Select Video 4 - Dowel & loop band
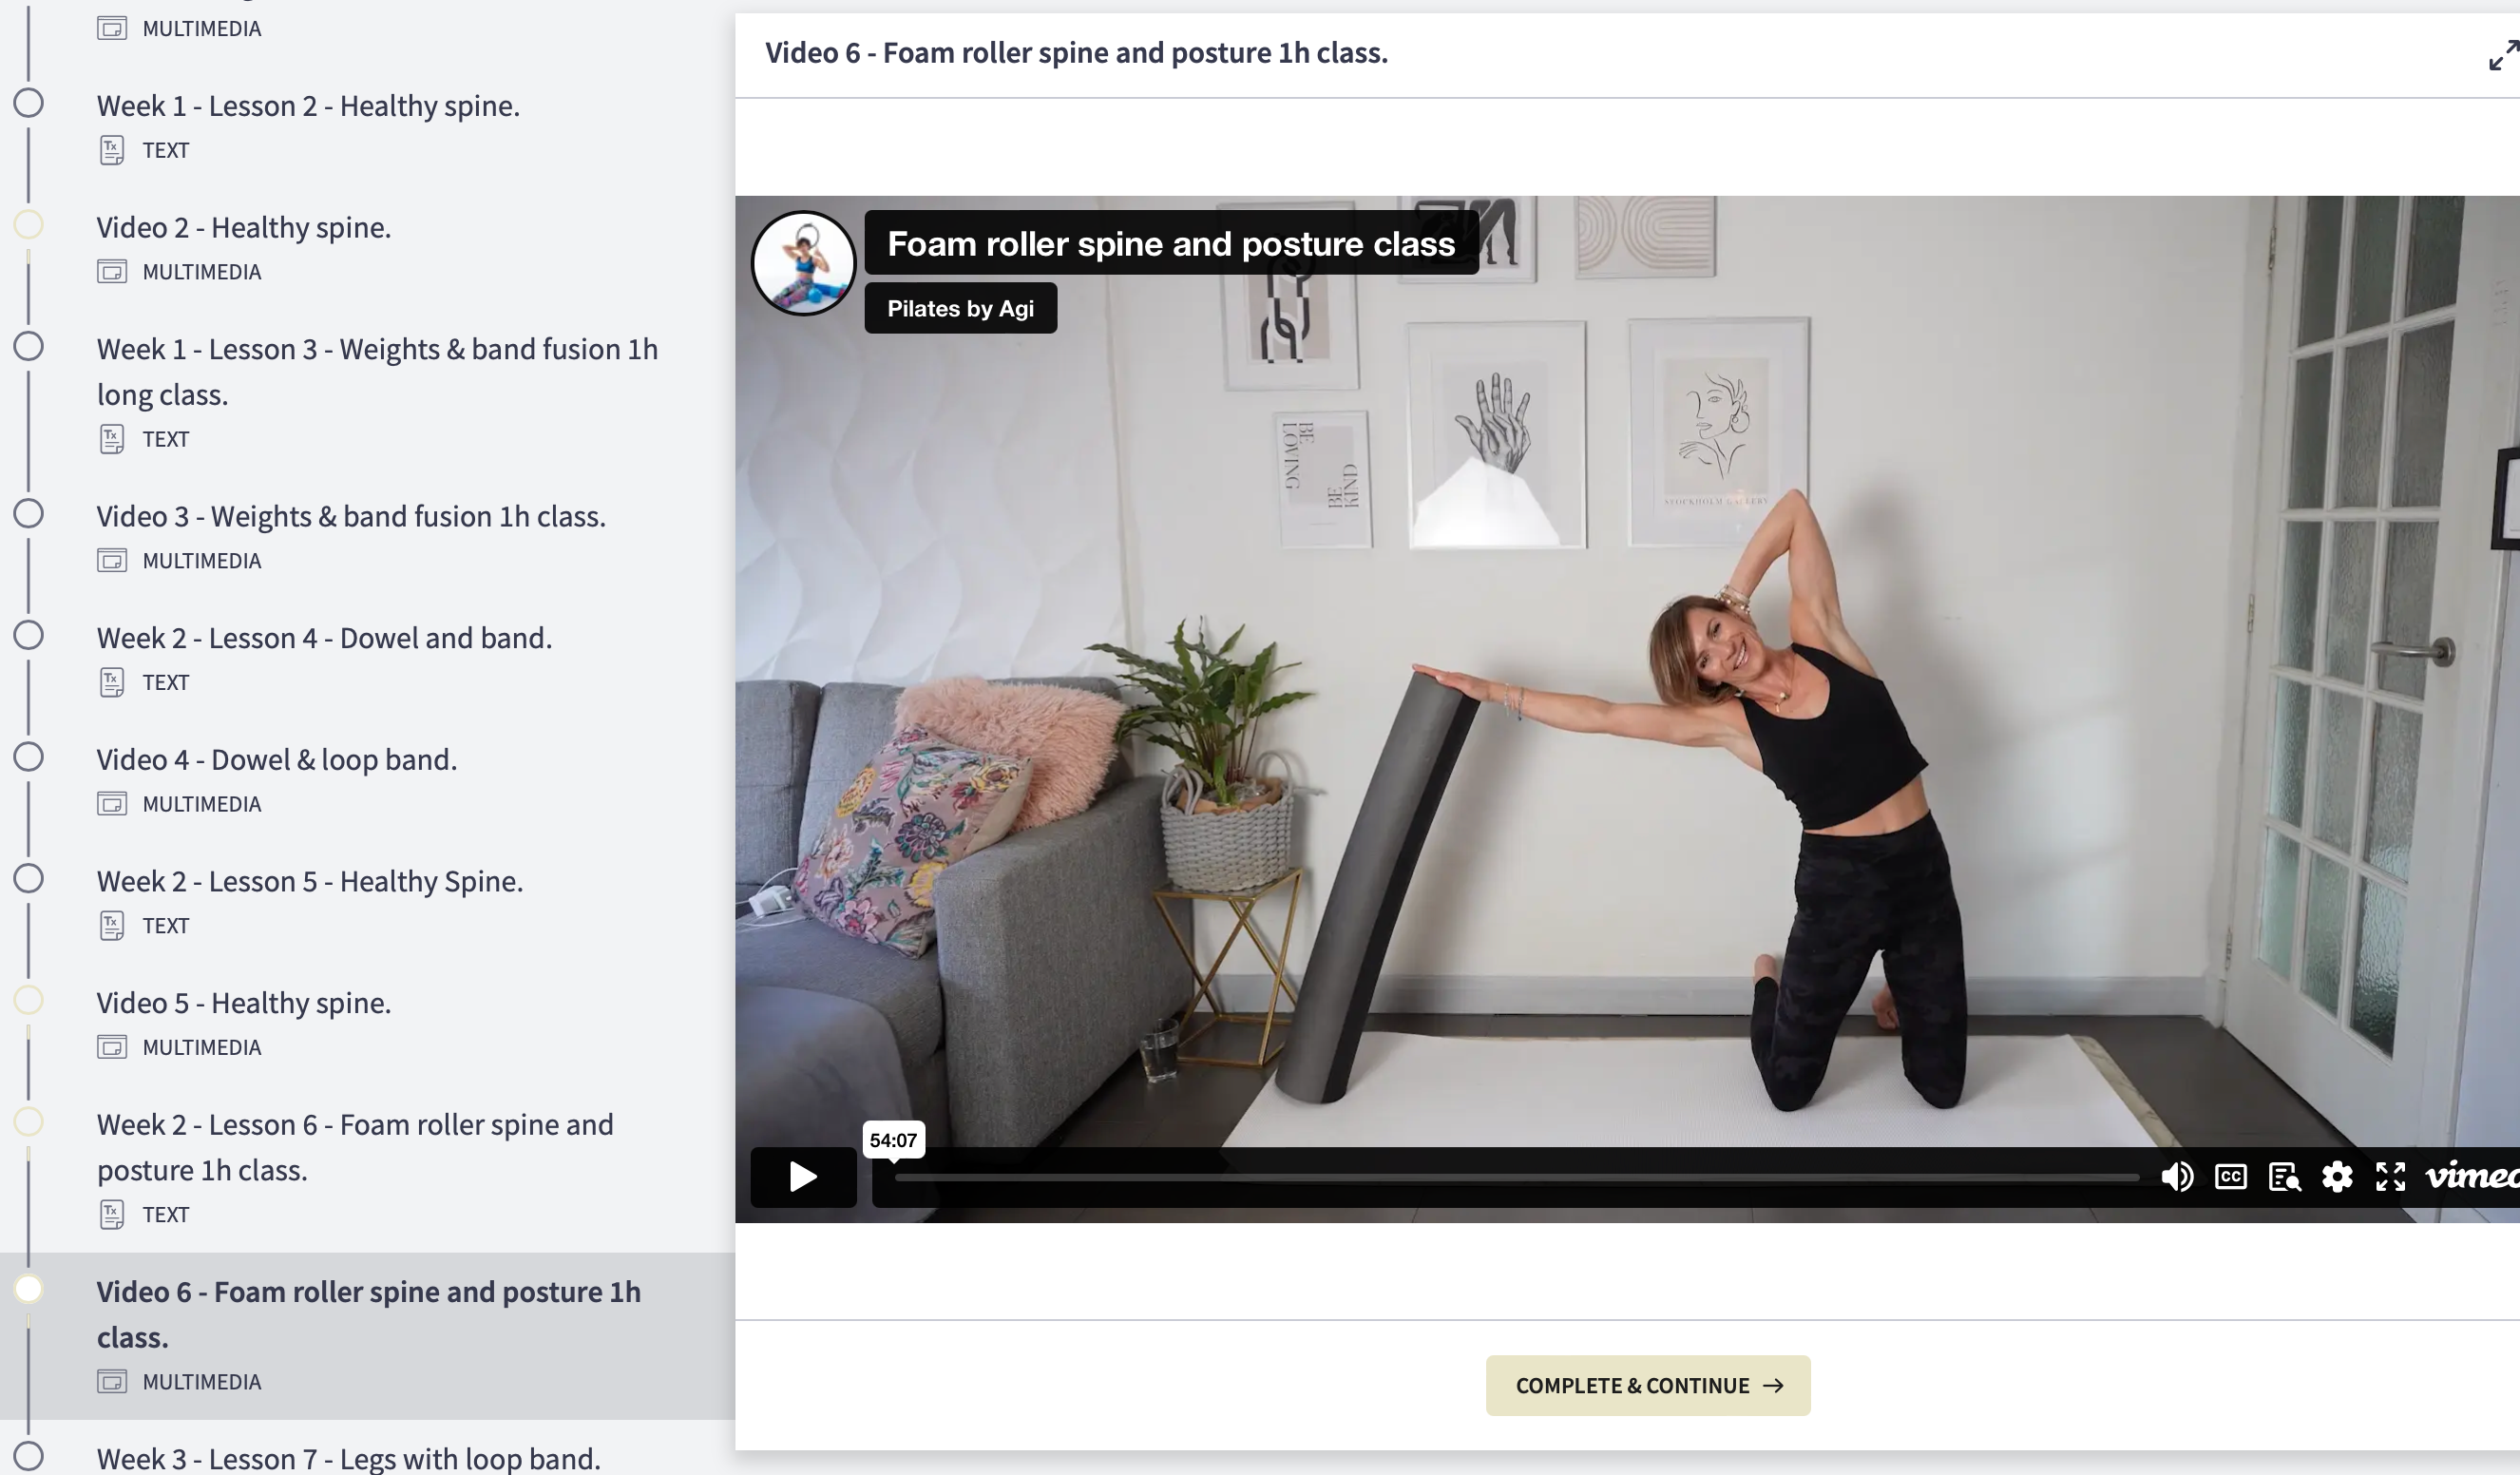 point(276,760)
